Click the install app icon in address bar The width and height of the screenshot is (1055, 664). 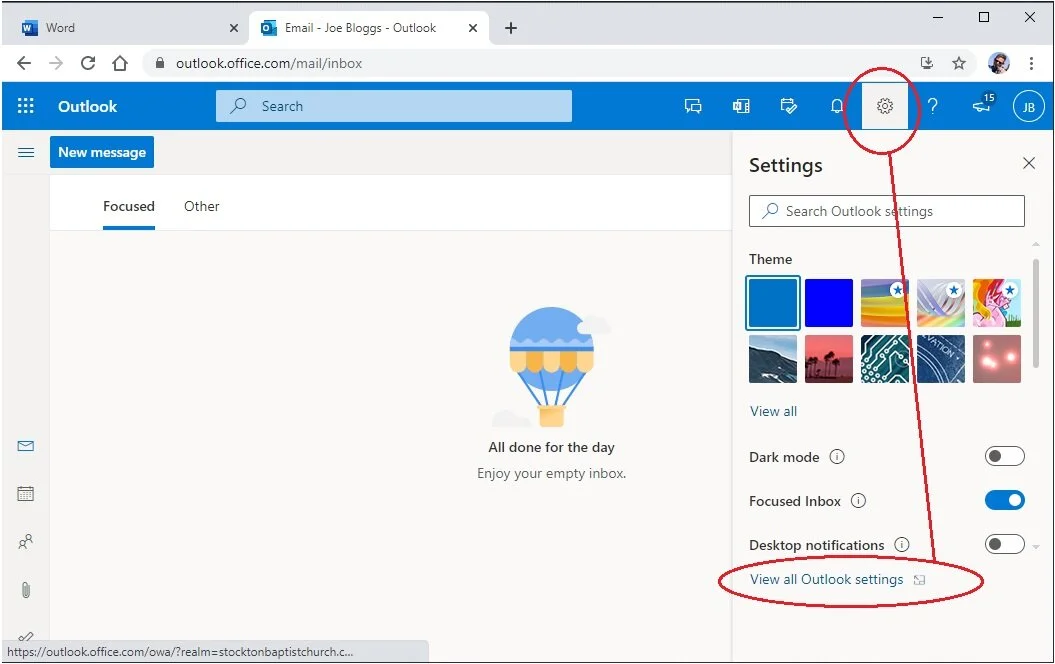pos(926,63)
